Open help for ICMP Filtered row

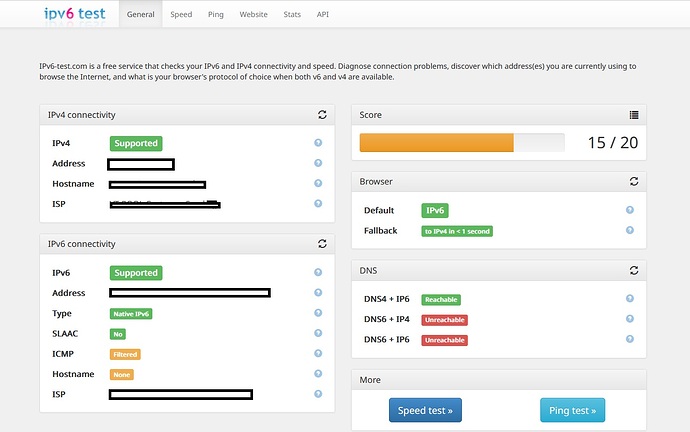coord(318,354)
